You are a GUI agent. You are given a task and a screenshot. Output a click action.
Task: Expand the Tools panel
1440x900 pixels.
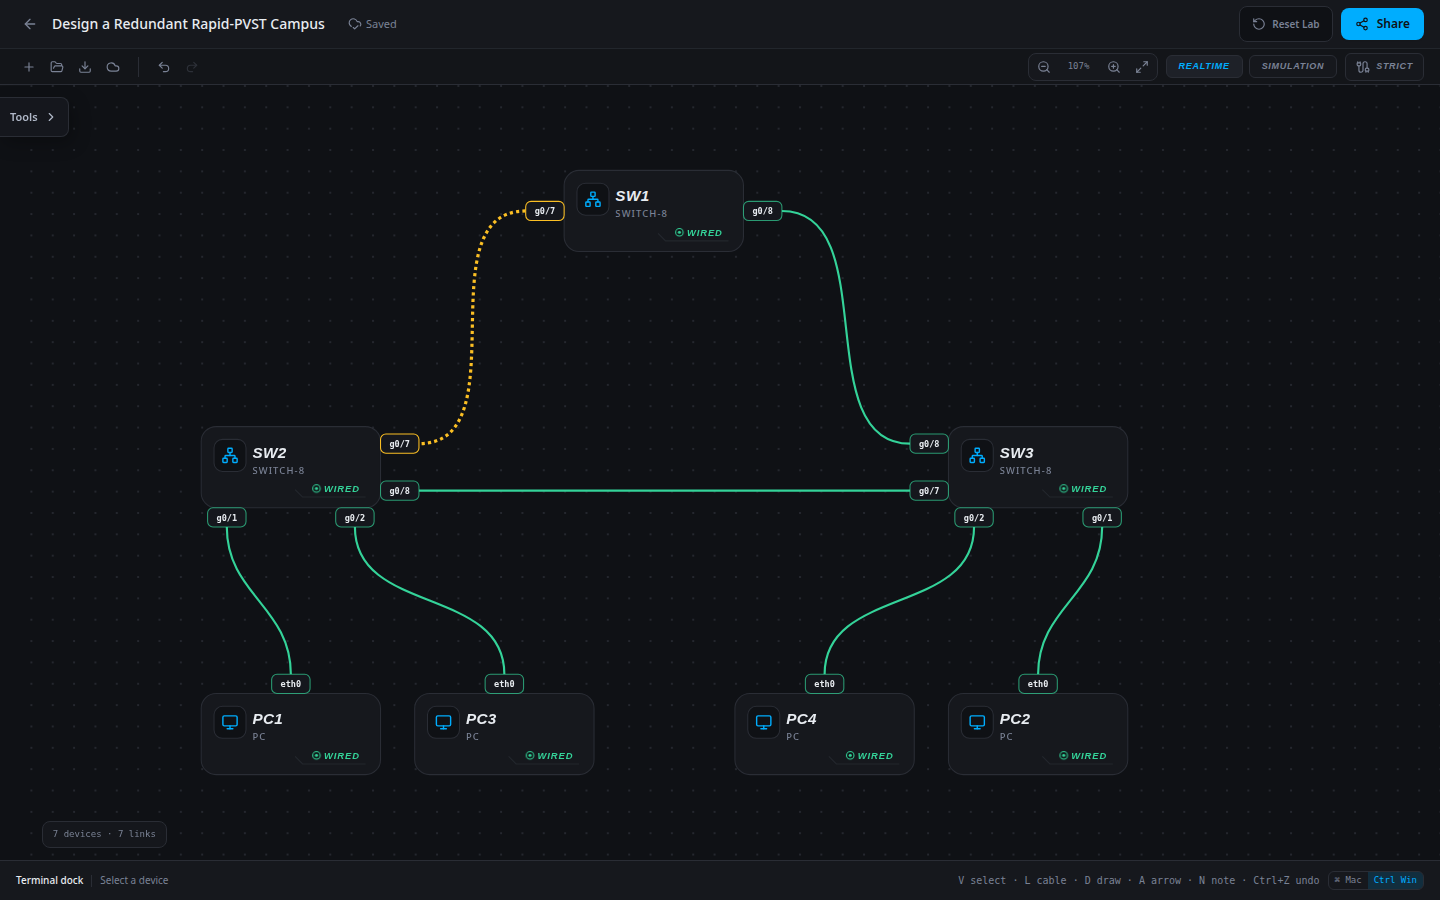tap(33, 117)
